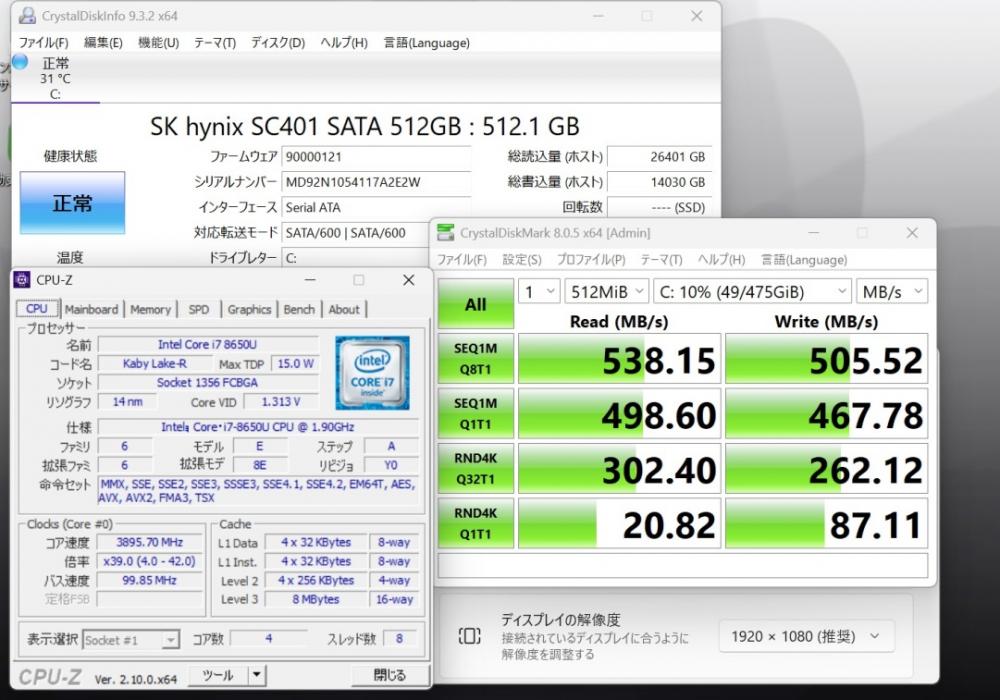This screenshot has width=1000, height=700.
Task: Open ディスク(D) menu in CrystalDiskInfo
Action: tap(277, 43)
